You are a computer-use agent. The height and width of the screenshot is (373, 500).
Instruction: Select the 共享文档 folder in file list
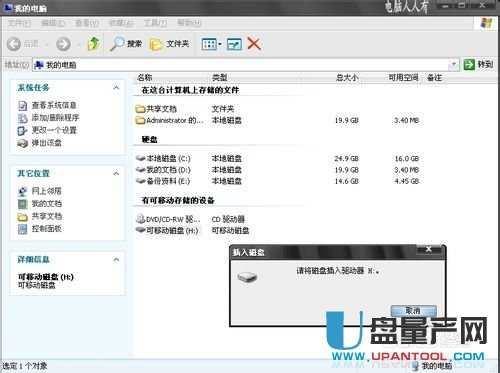click(156, 109)
